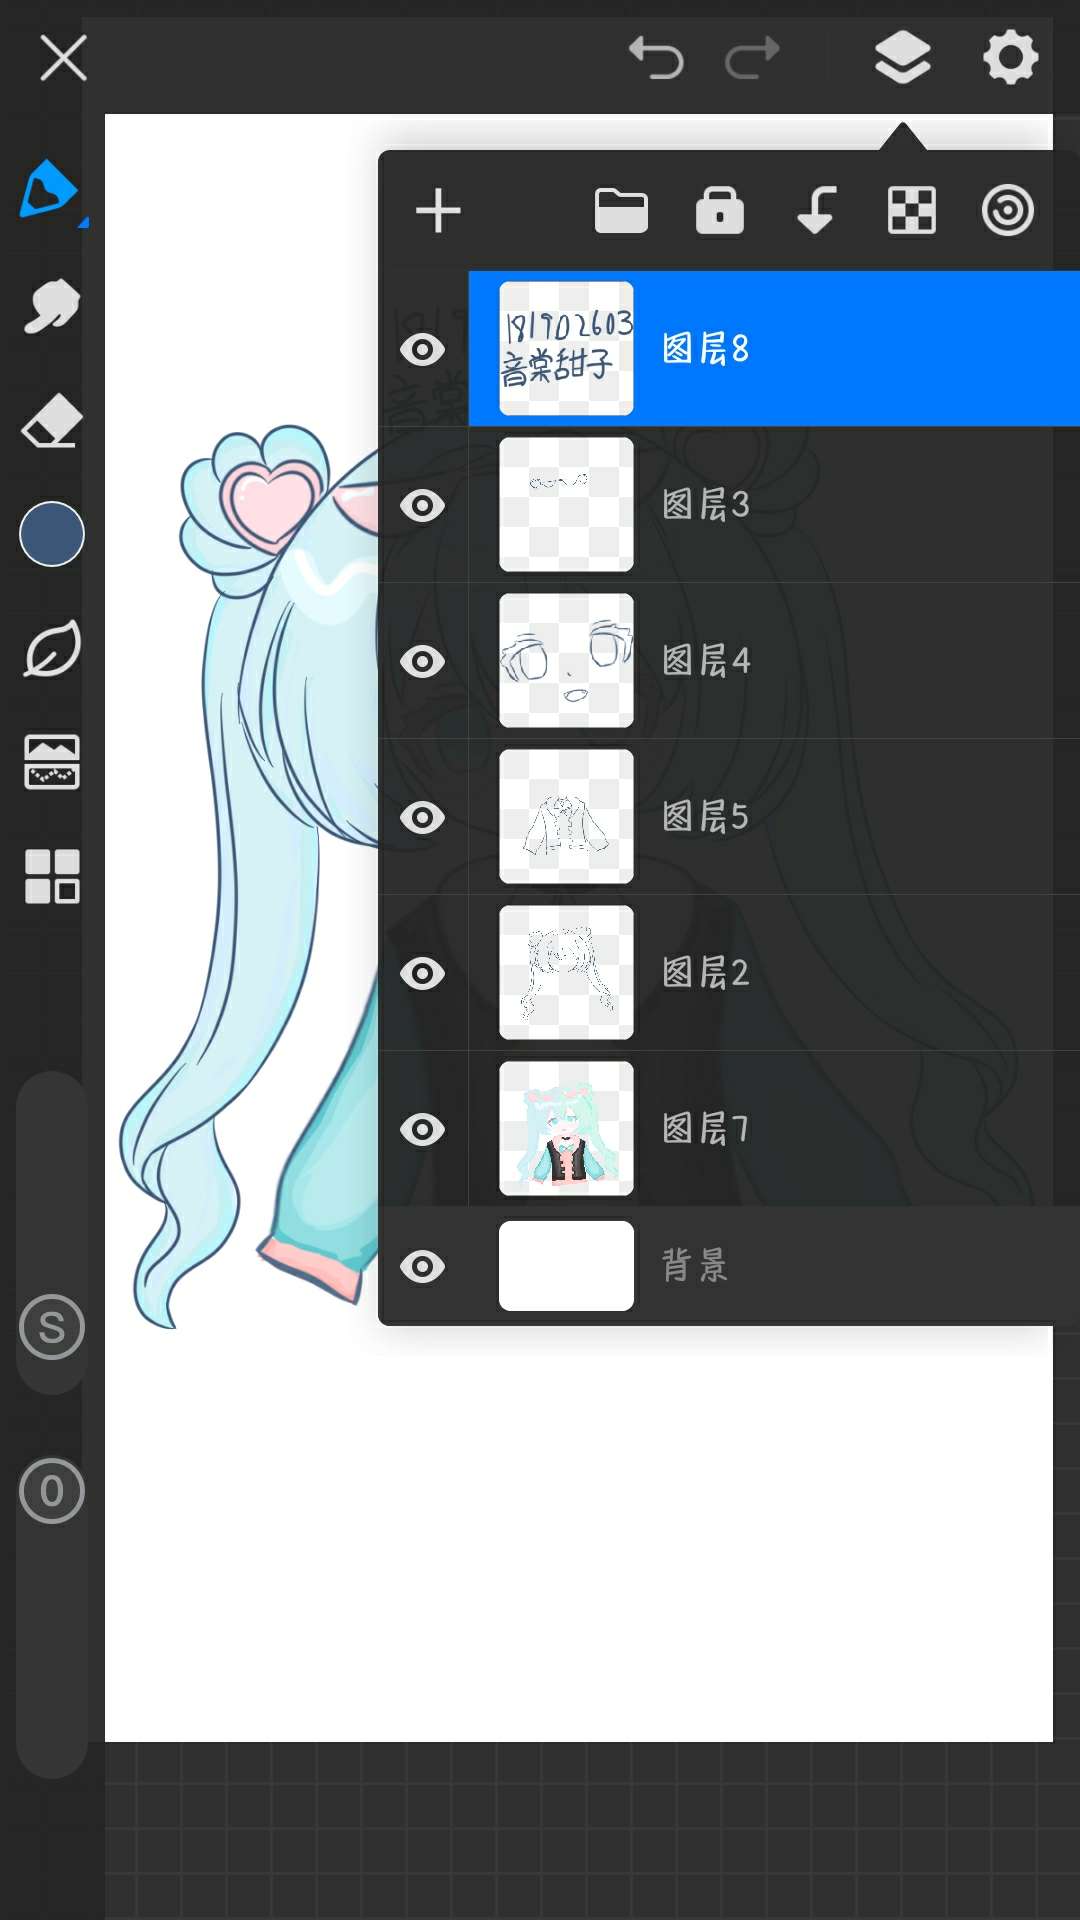
Task: Tap the 图层5 jacket thumbnail
Action: (x=566, y=816)
